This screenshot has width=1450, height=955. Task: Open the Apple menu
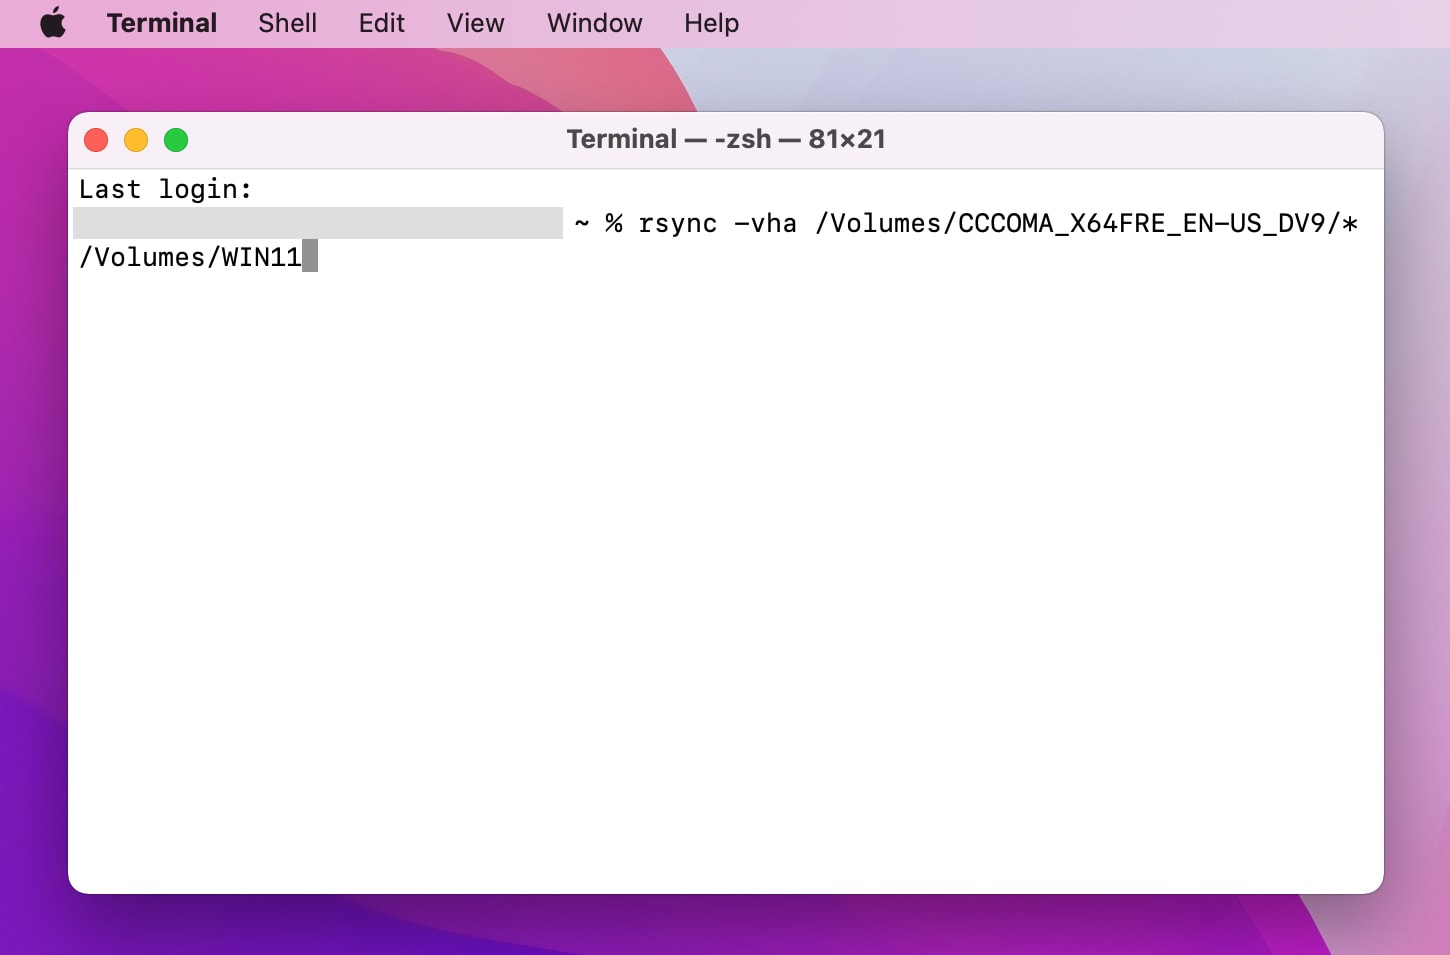52,22
